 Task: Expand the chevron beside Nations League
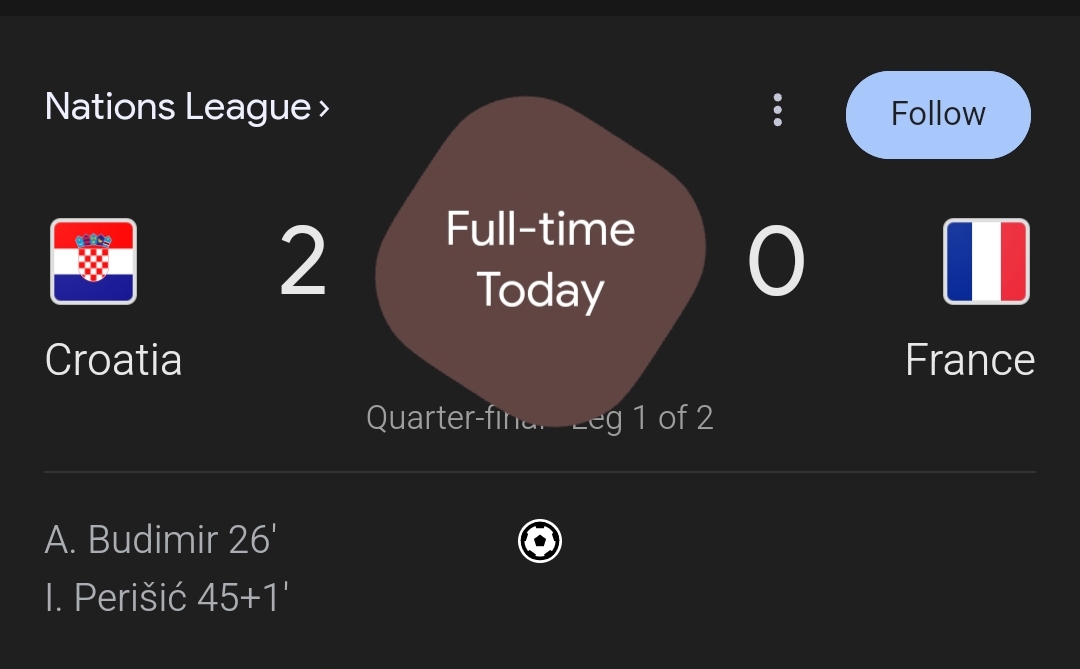tap(324, 108)
